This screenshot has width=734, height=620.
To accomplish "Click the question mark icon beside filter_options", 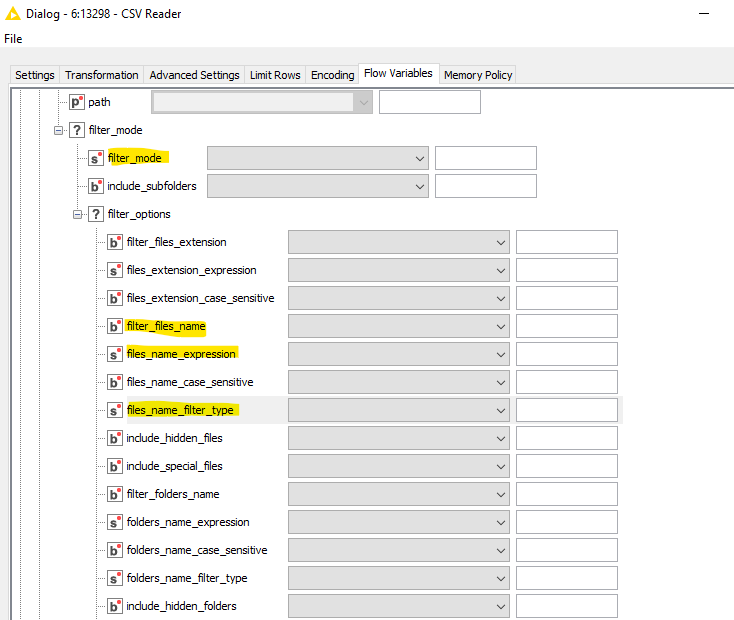I will (x=96, y=214).
